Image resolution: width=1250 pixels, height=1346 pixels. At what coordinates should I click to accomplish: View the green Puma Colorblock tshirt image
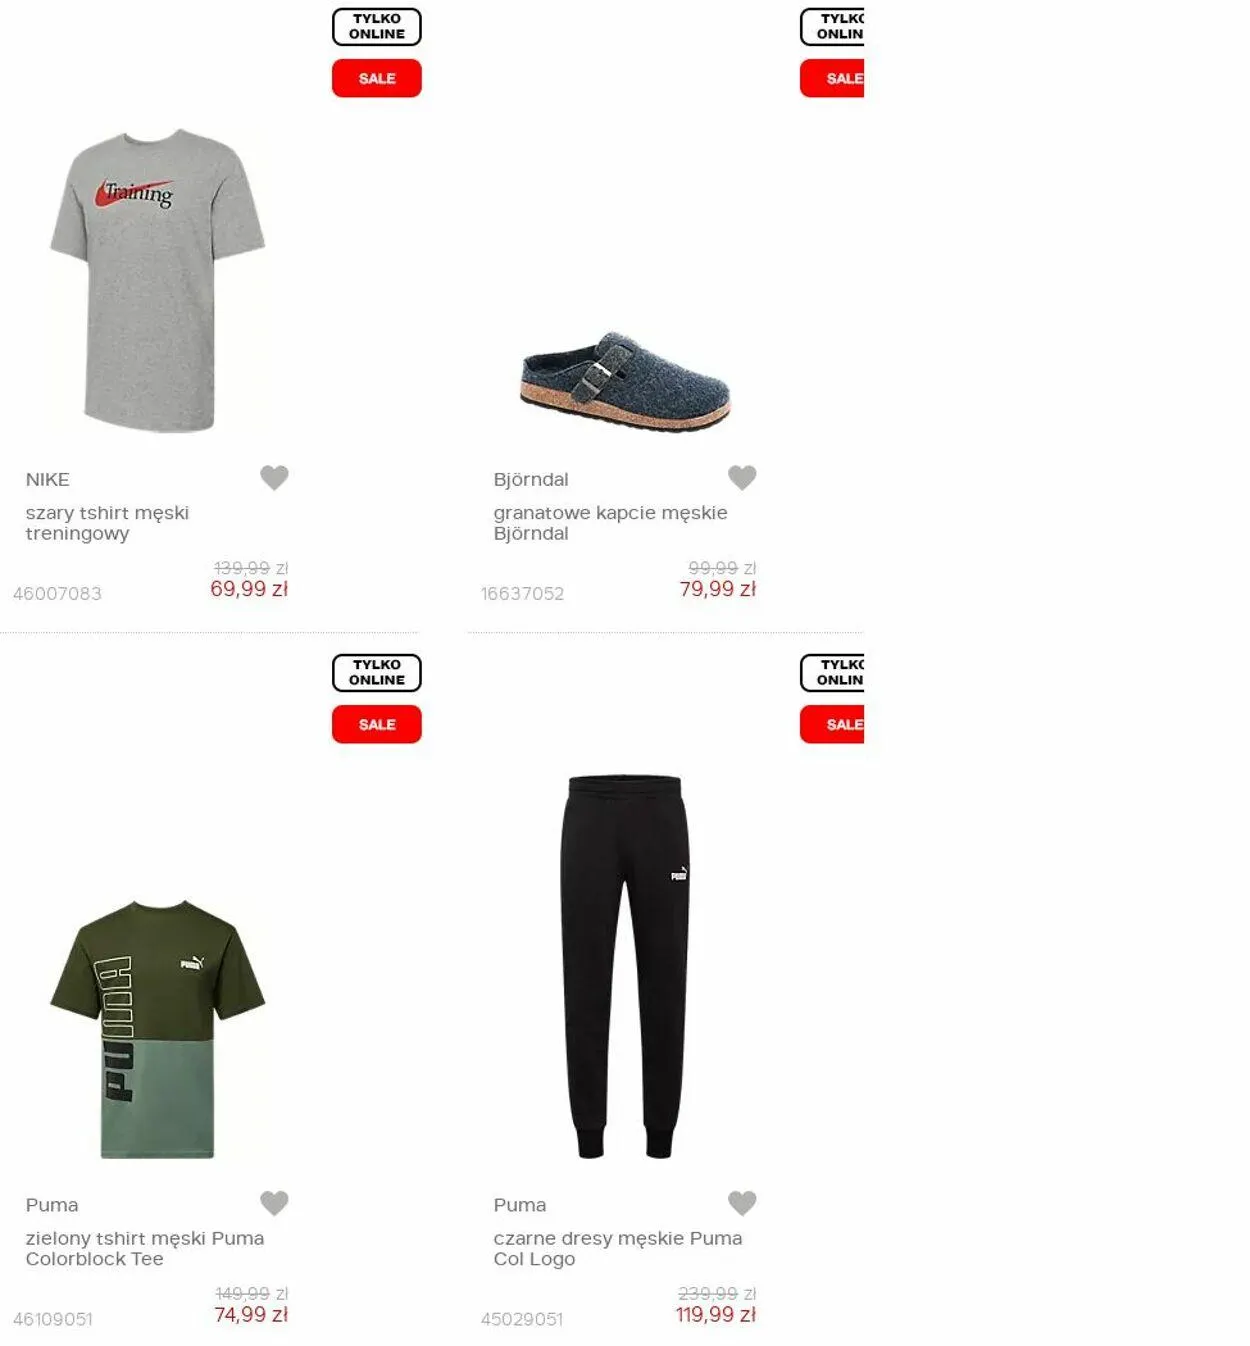(x=158, y=1029)
